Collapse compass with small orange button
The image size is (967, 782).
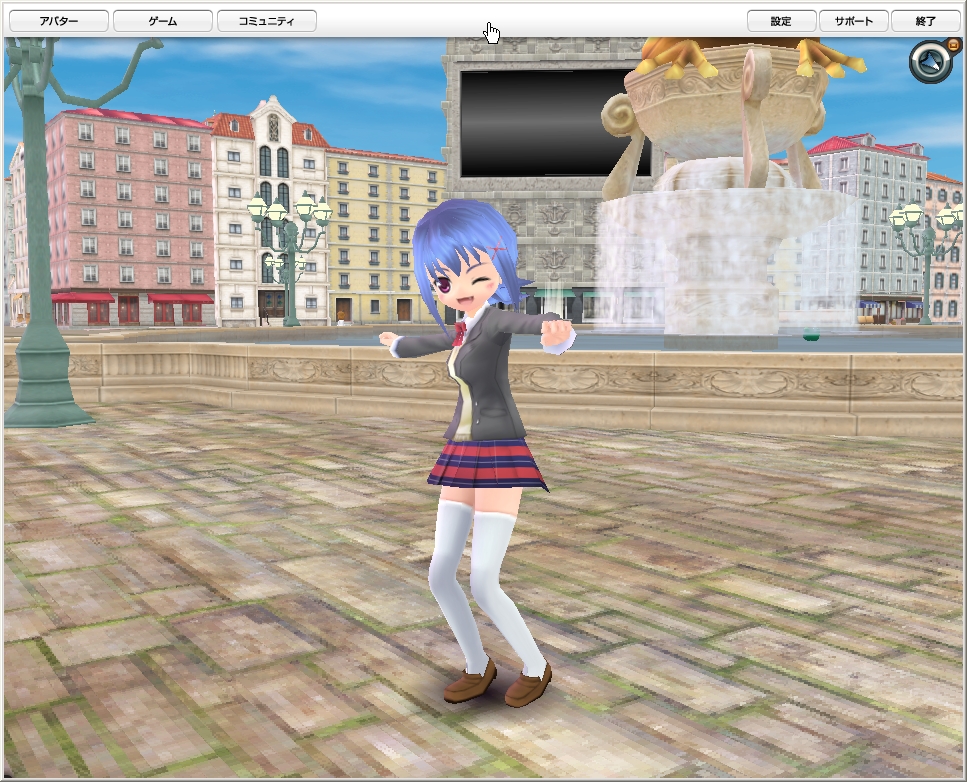[952, 45]
